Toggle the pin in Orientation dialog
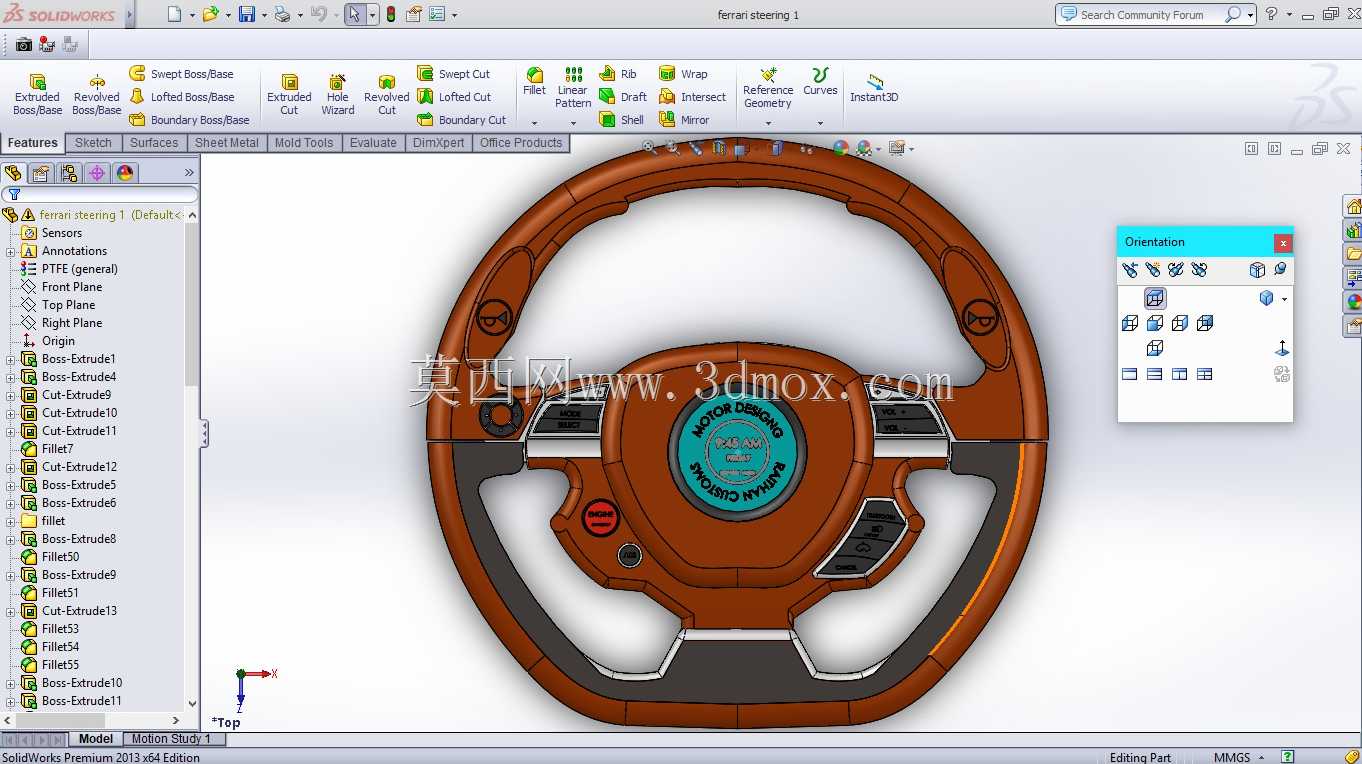 tap(1280, 270)
